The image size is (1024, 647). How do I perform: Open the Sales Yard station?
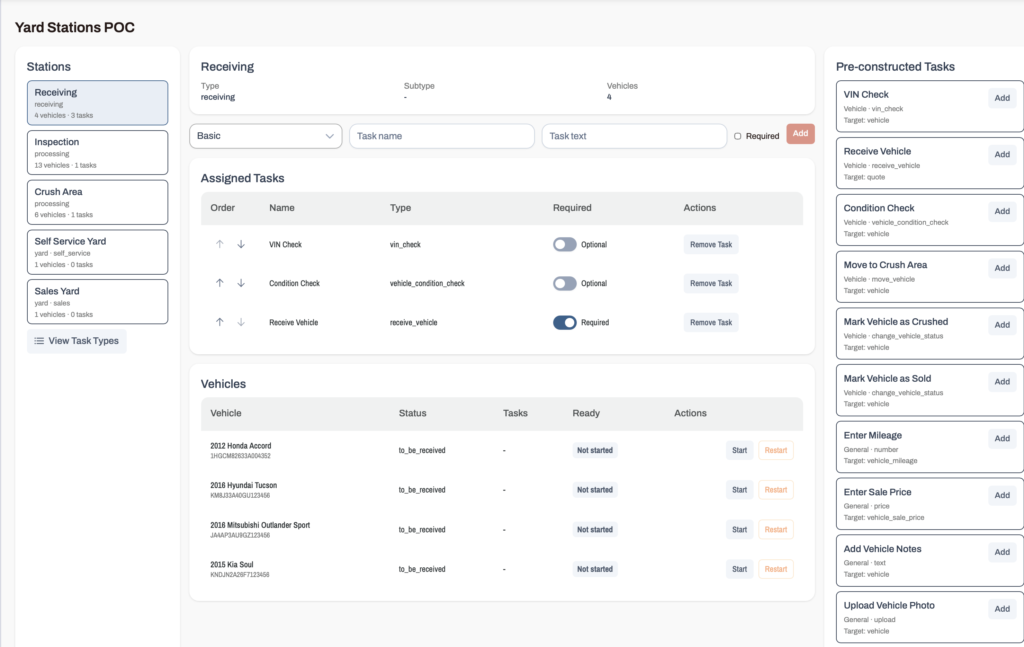pyautogui.click(x=97, y=302)
